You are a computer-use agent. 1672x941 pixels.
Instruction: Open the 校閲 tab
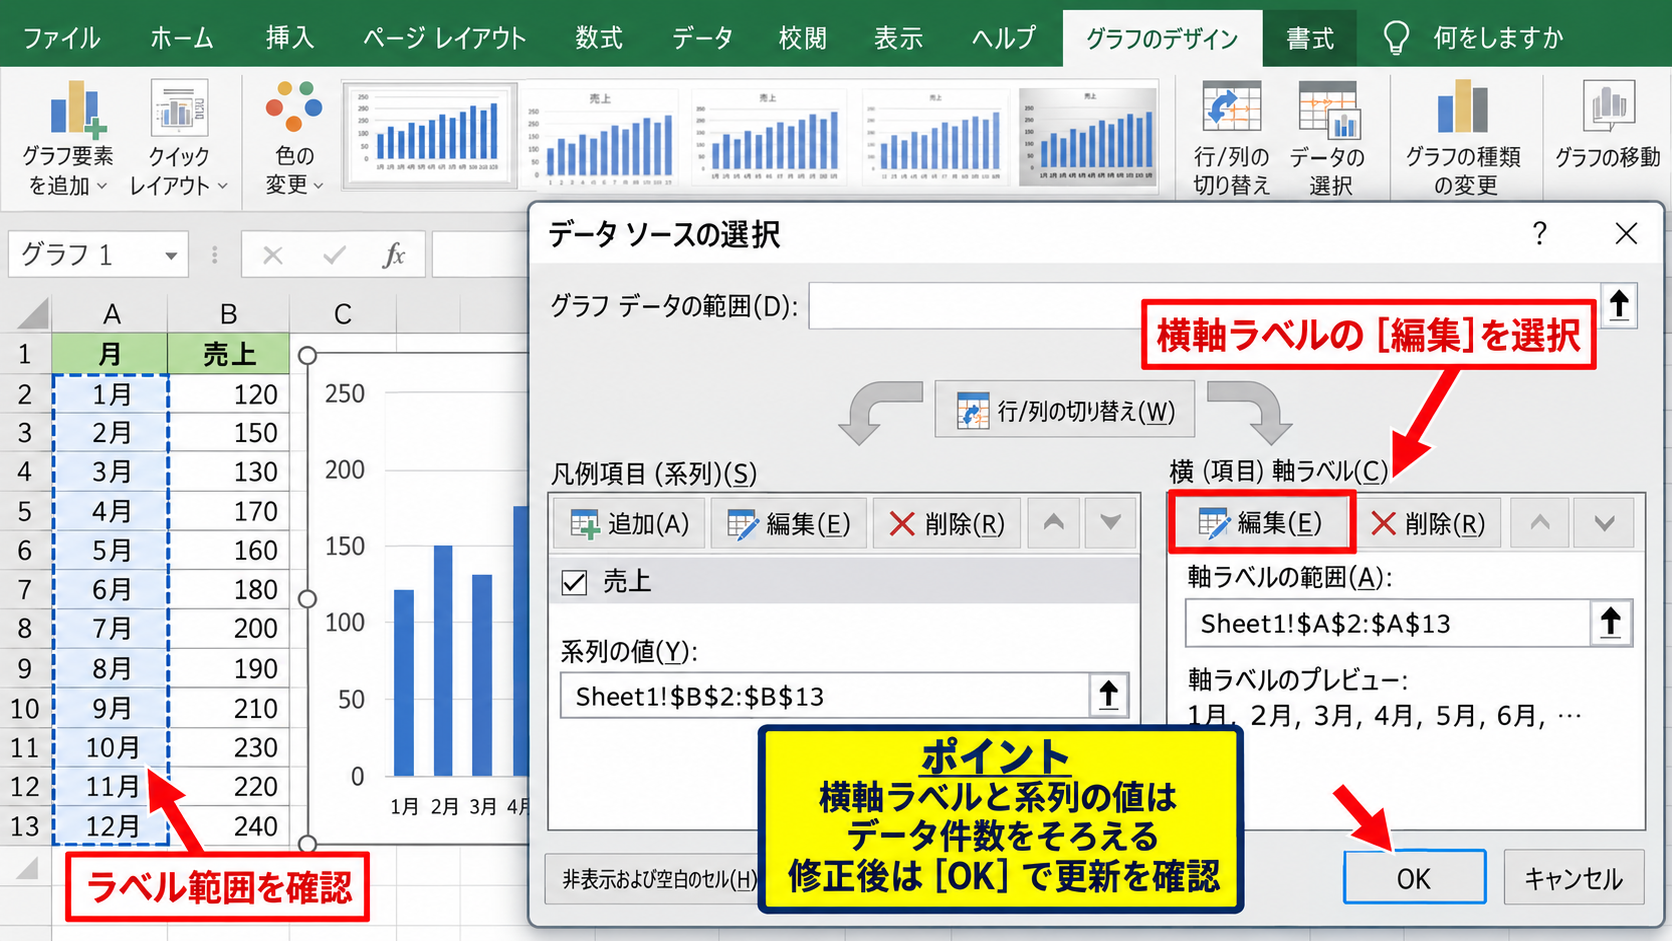tap(803, 38)
